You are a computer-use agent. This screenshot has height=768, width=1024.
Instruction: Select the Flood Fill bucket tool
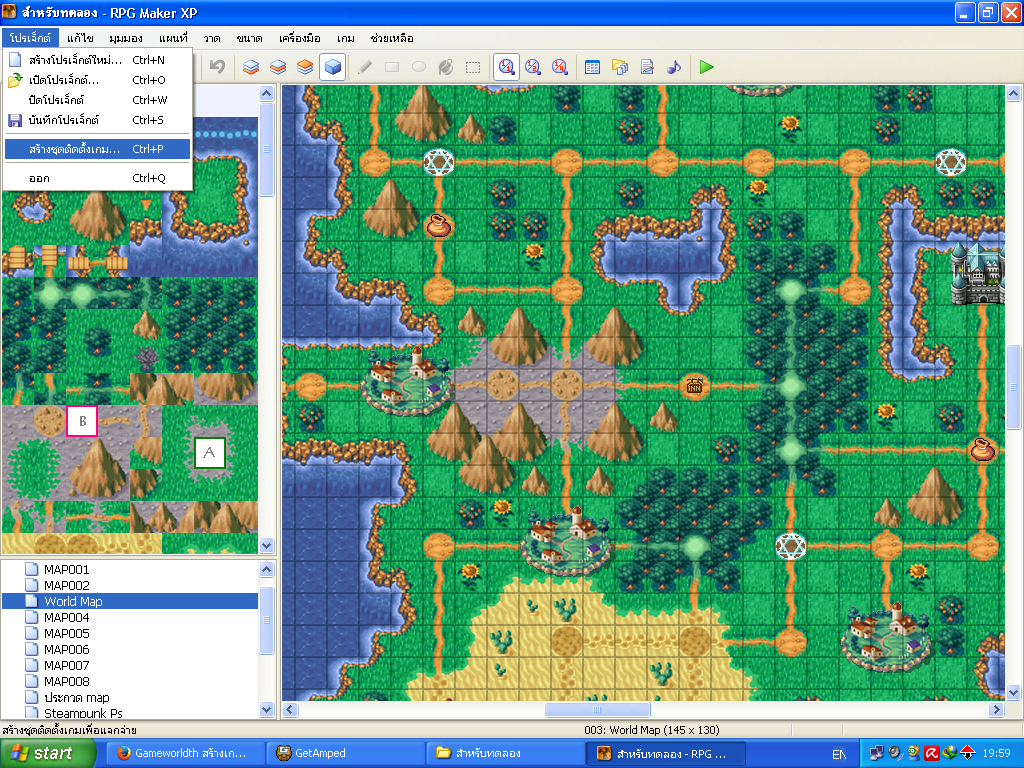click(446, 67)
